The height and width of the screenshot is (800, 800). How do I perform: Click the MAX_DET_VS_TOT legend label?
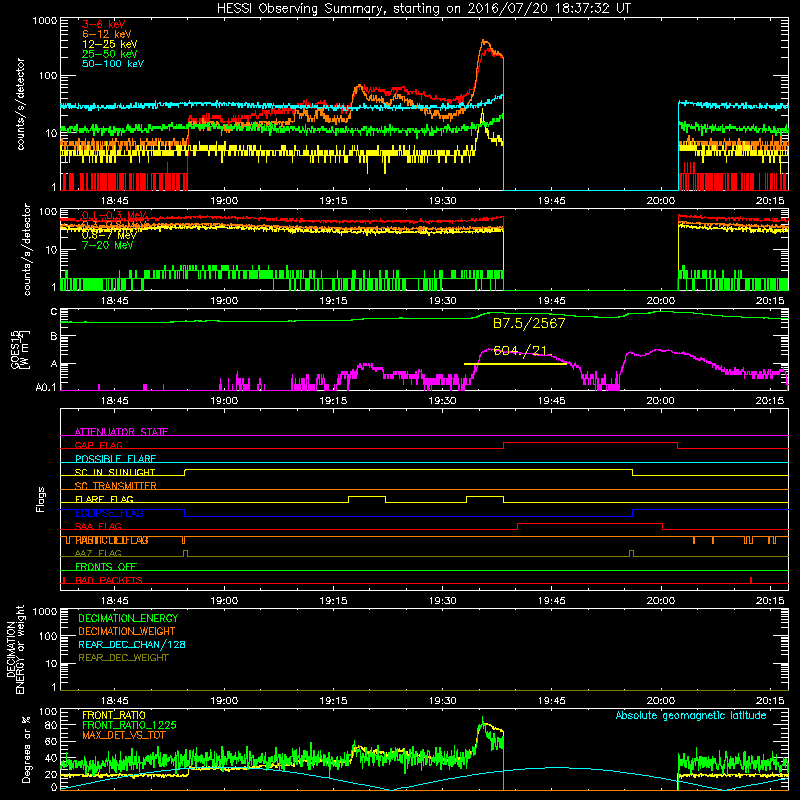click(x=124, y=735)
